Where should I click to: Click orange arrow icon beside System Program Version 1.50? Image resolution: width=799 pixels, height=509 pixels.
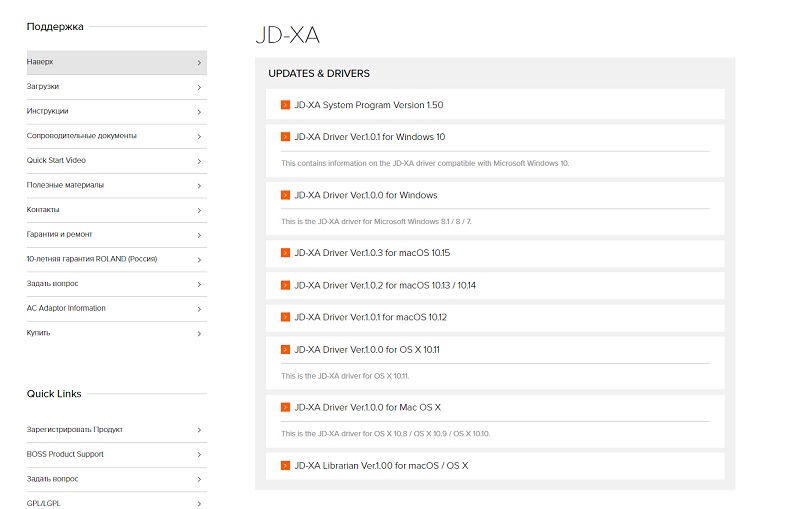click(285, 105)
